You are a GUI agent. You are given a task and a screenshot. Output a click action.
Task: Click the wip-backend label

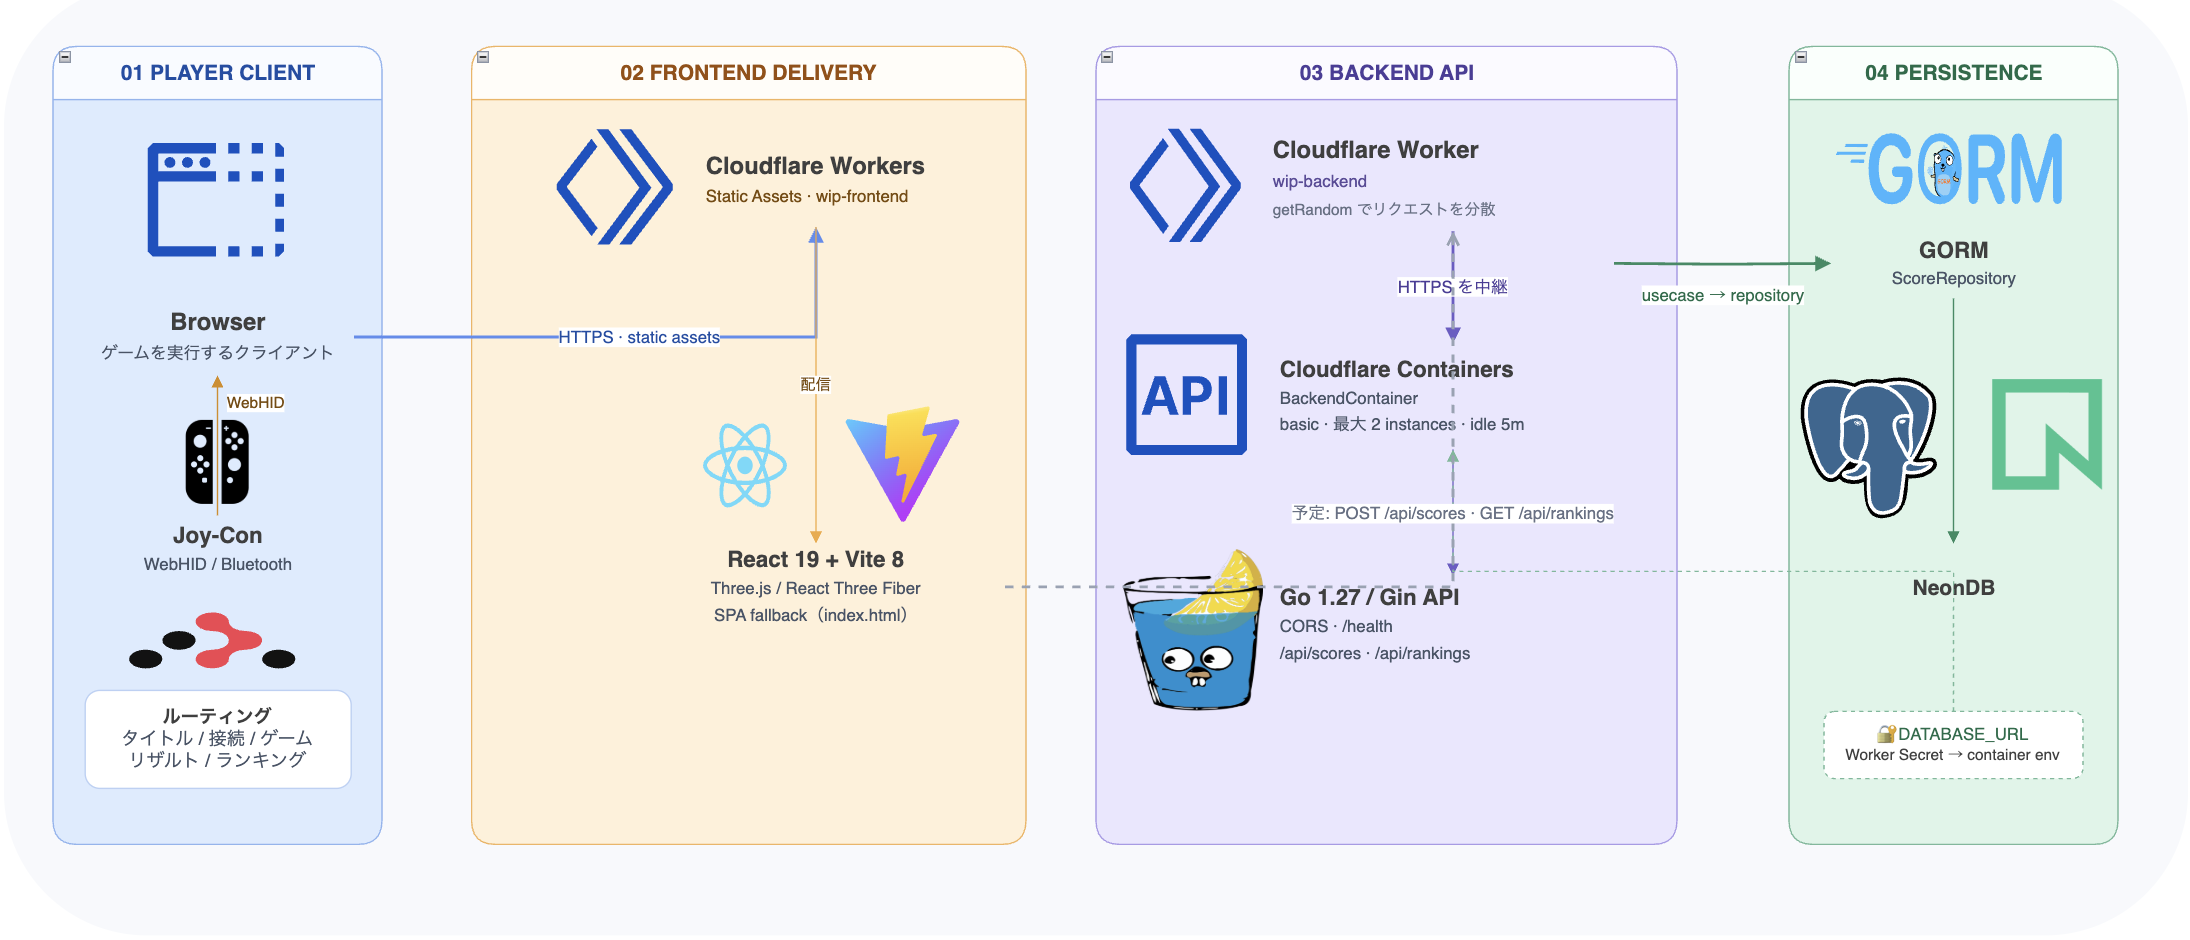[x=1319, y=181]
